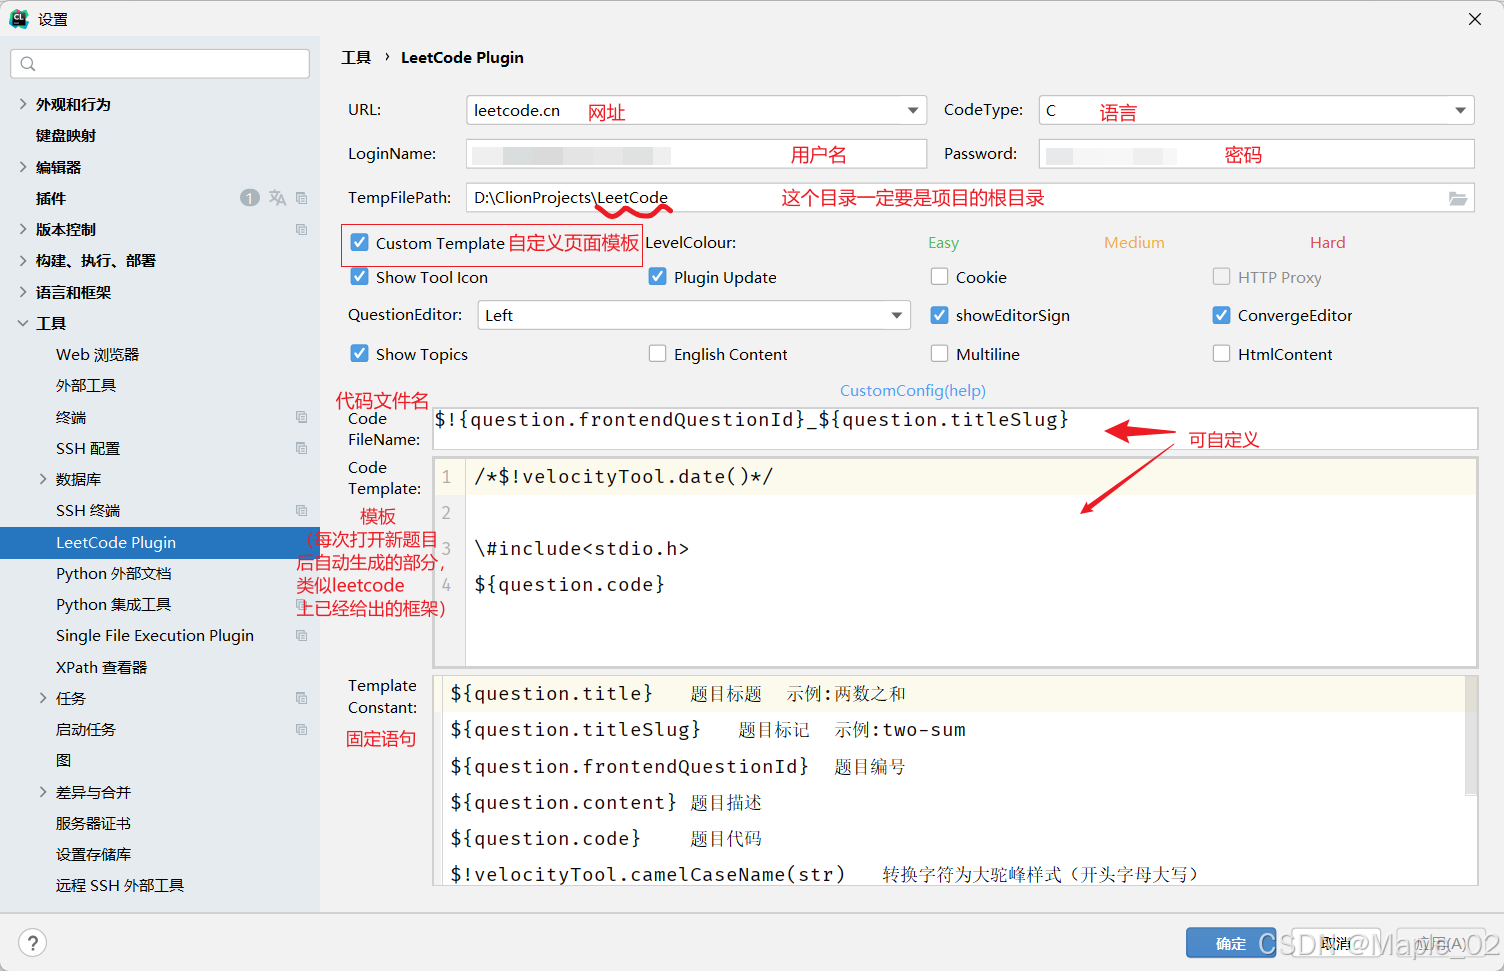Toggle the HTTP Proxy checkbox

coord(1221,277)
